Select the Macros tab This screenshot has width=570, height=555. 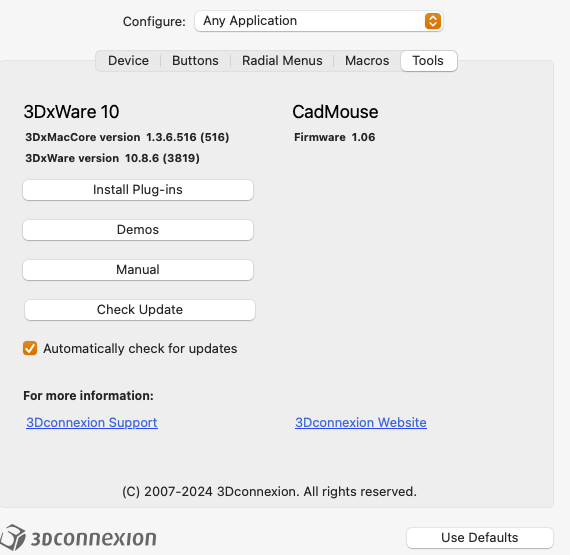pos(367,61)
